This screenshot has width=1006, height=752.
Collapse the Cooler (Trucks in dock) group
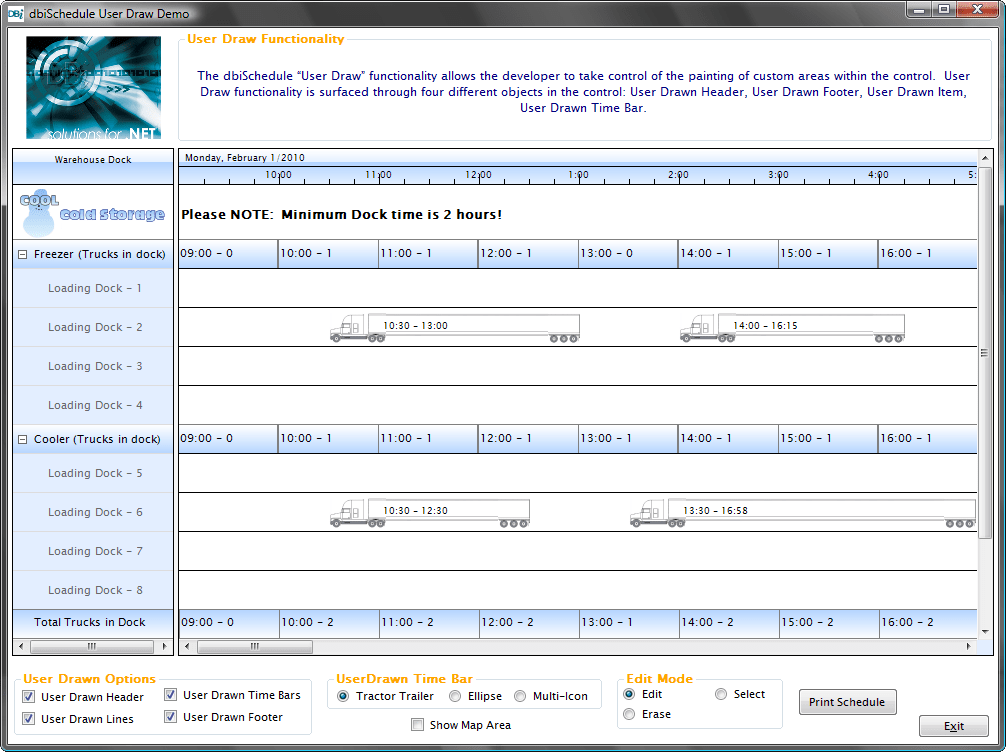click(22, 440)
